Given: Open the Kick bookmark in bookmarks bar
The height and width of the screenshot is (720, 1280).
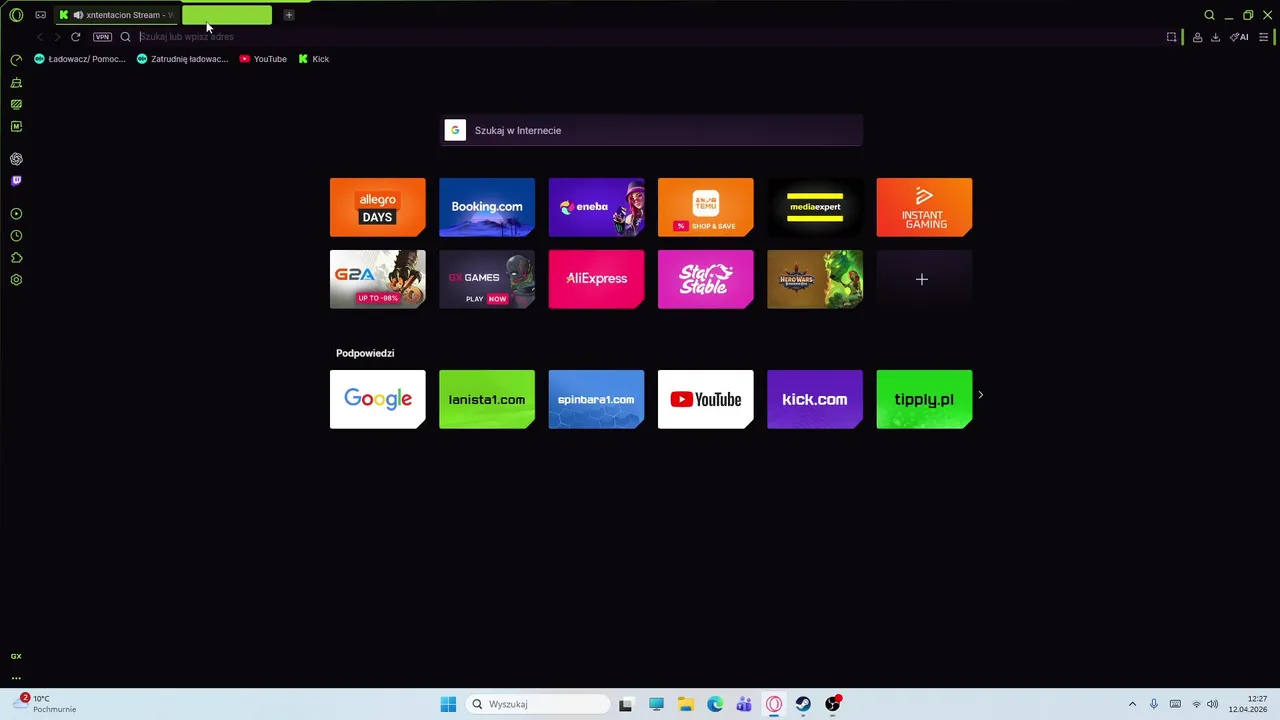Looking at the screenshot, I should [313, 59].
